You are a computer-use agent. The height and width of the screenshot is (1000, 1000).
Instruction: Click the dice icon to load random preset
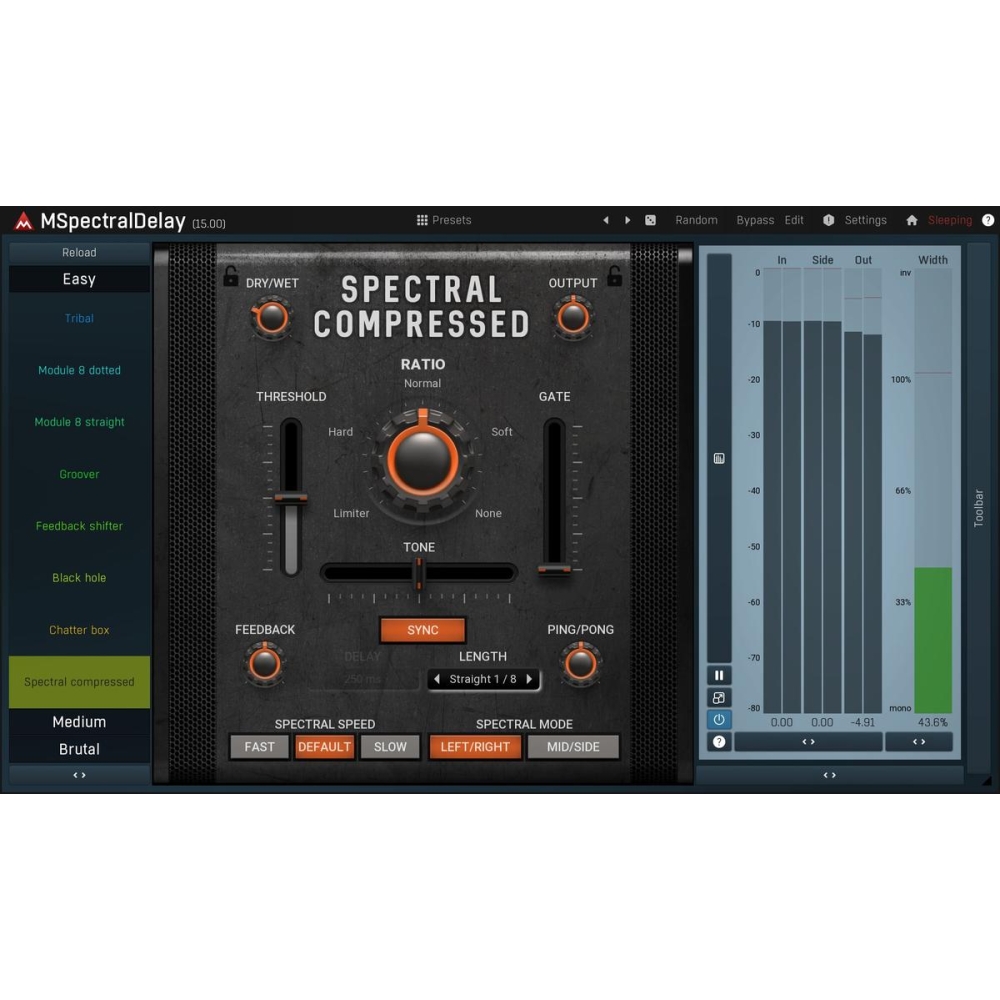point(650,220)
